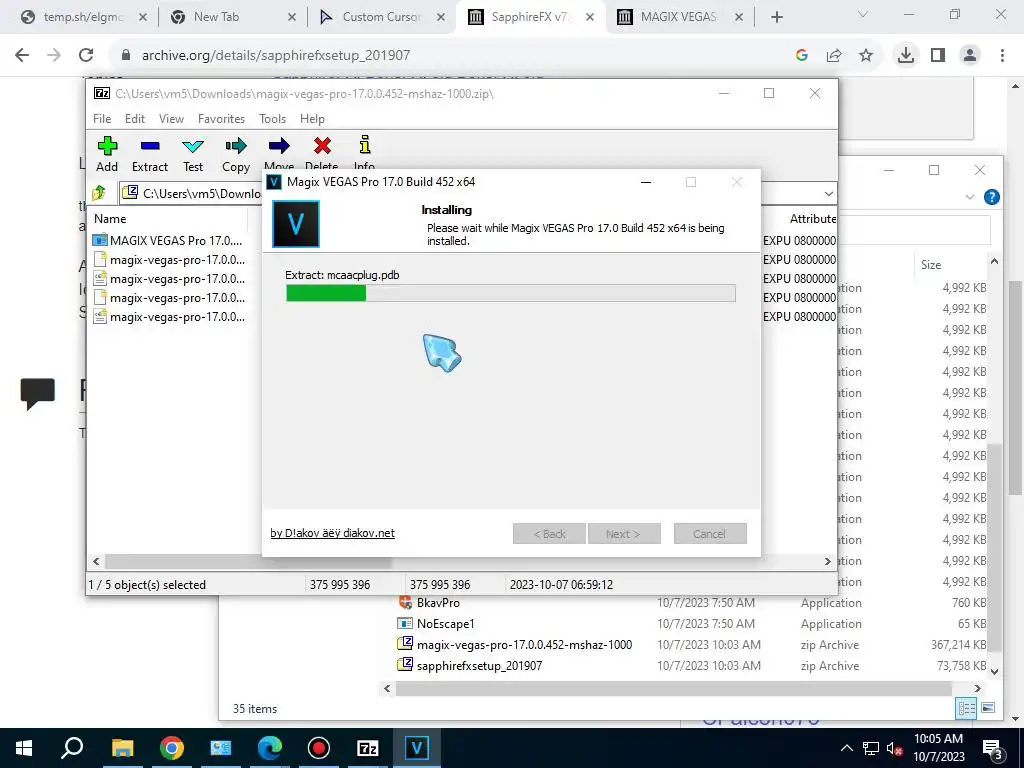
Task: Open notification center icon
Action: pos(993,748)
